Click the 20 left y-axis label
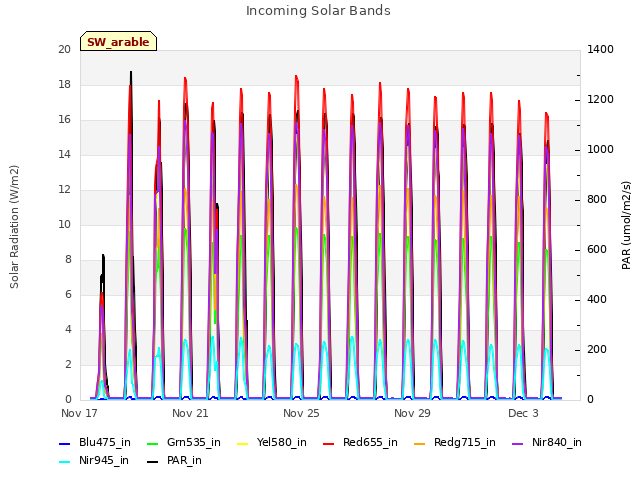Image resolution: width=640 pixels, height=480 pixels. click(64, 49)
